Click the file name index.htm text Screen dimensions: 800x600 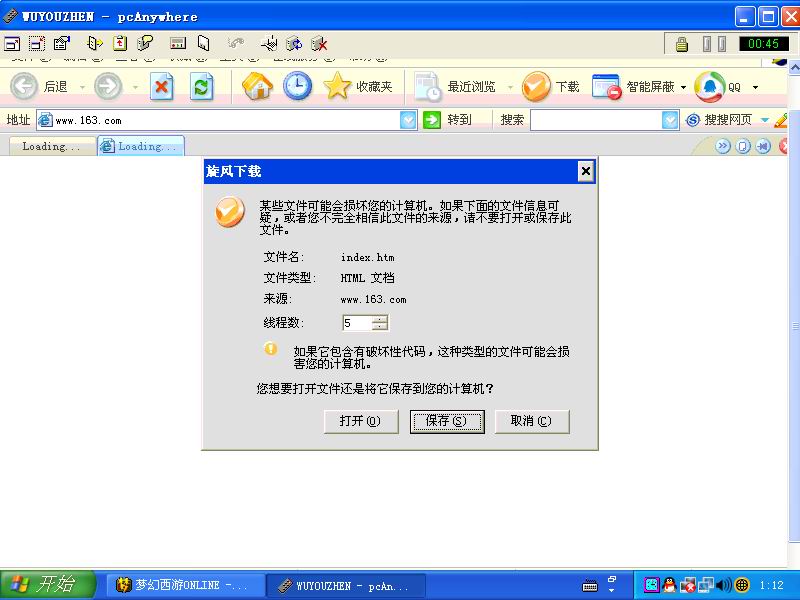[x=367, y=257]
